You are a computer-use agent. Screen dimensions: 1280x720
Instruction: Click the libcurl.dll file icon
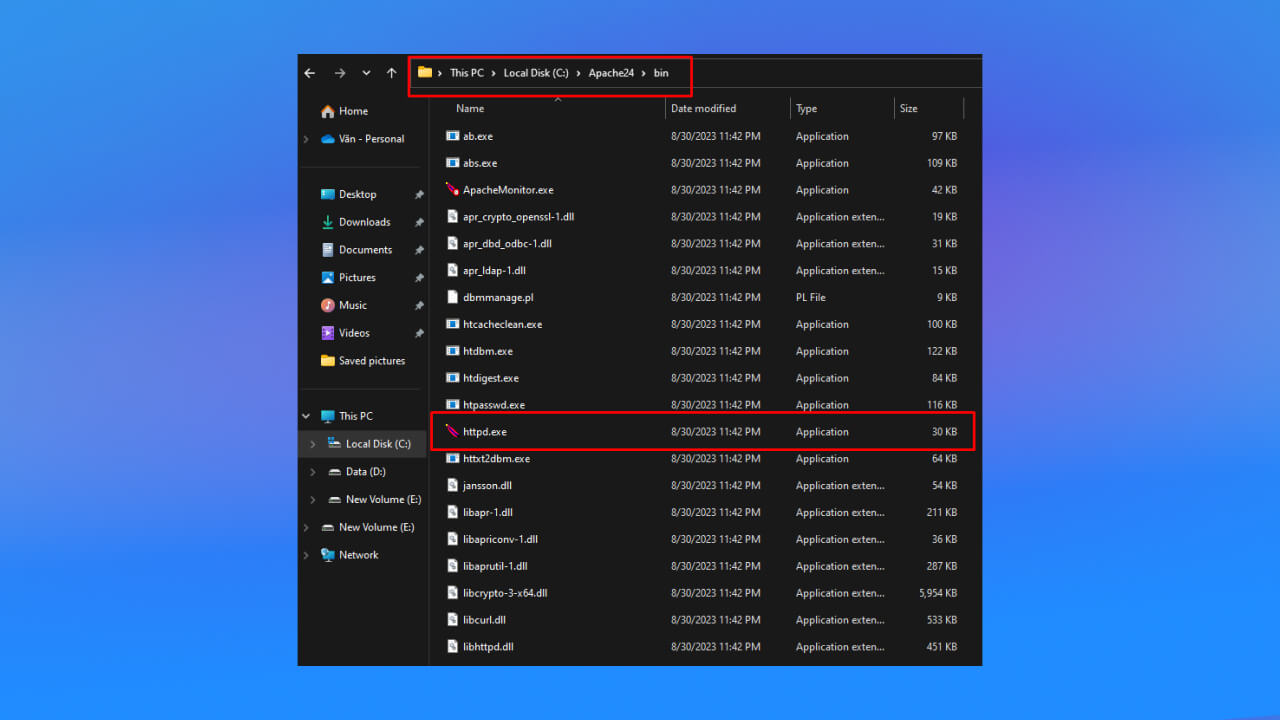[452, 620]
